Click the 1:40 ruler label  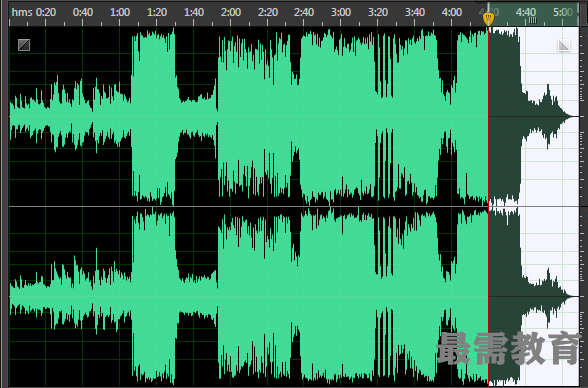194,12
